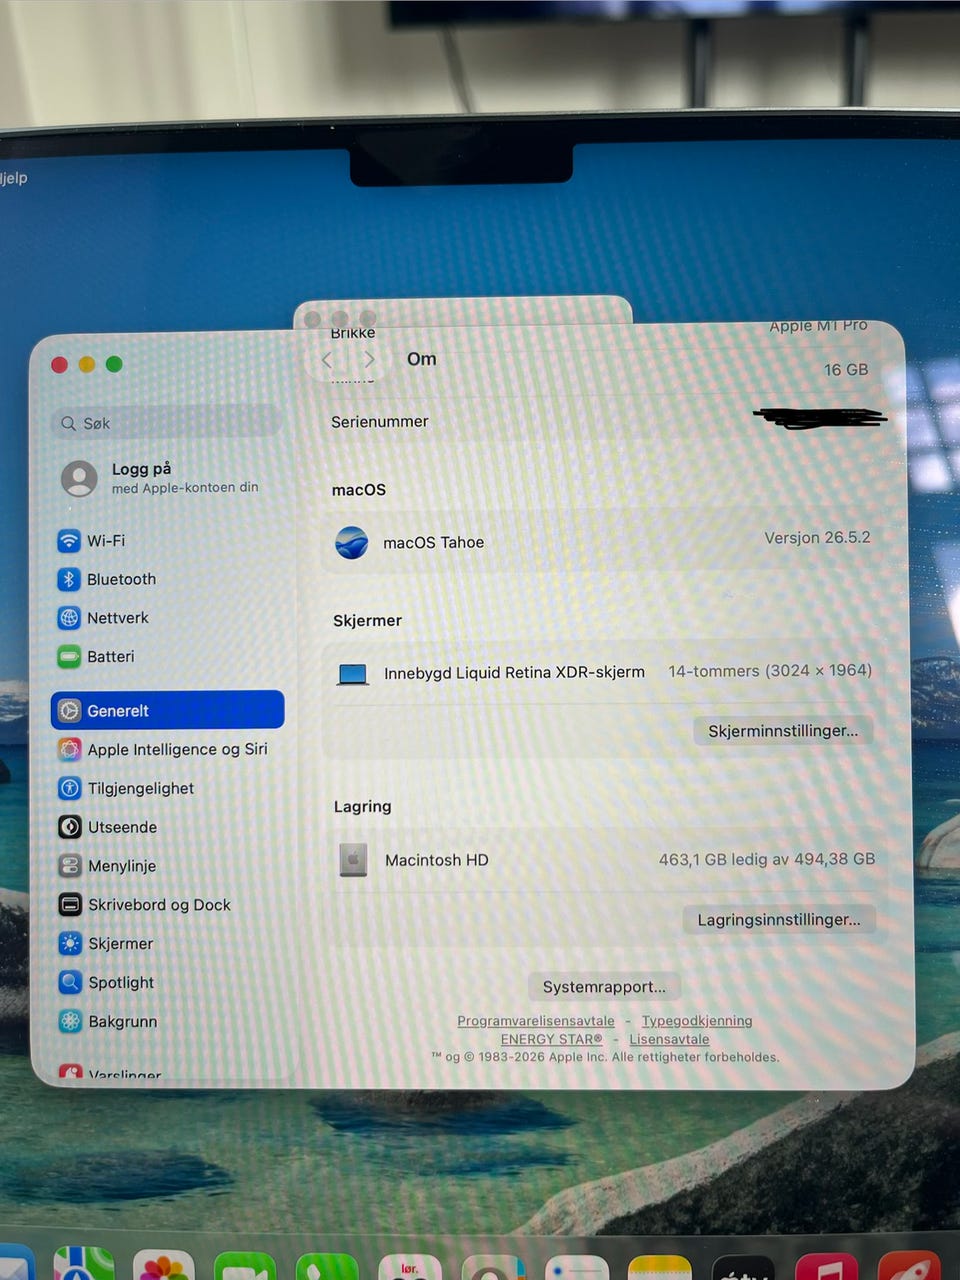Click the account avatar beside Logg på
Screen dimensions: 960x1280
pyautogui.click(x=79, y=478)
